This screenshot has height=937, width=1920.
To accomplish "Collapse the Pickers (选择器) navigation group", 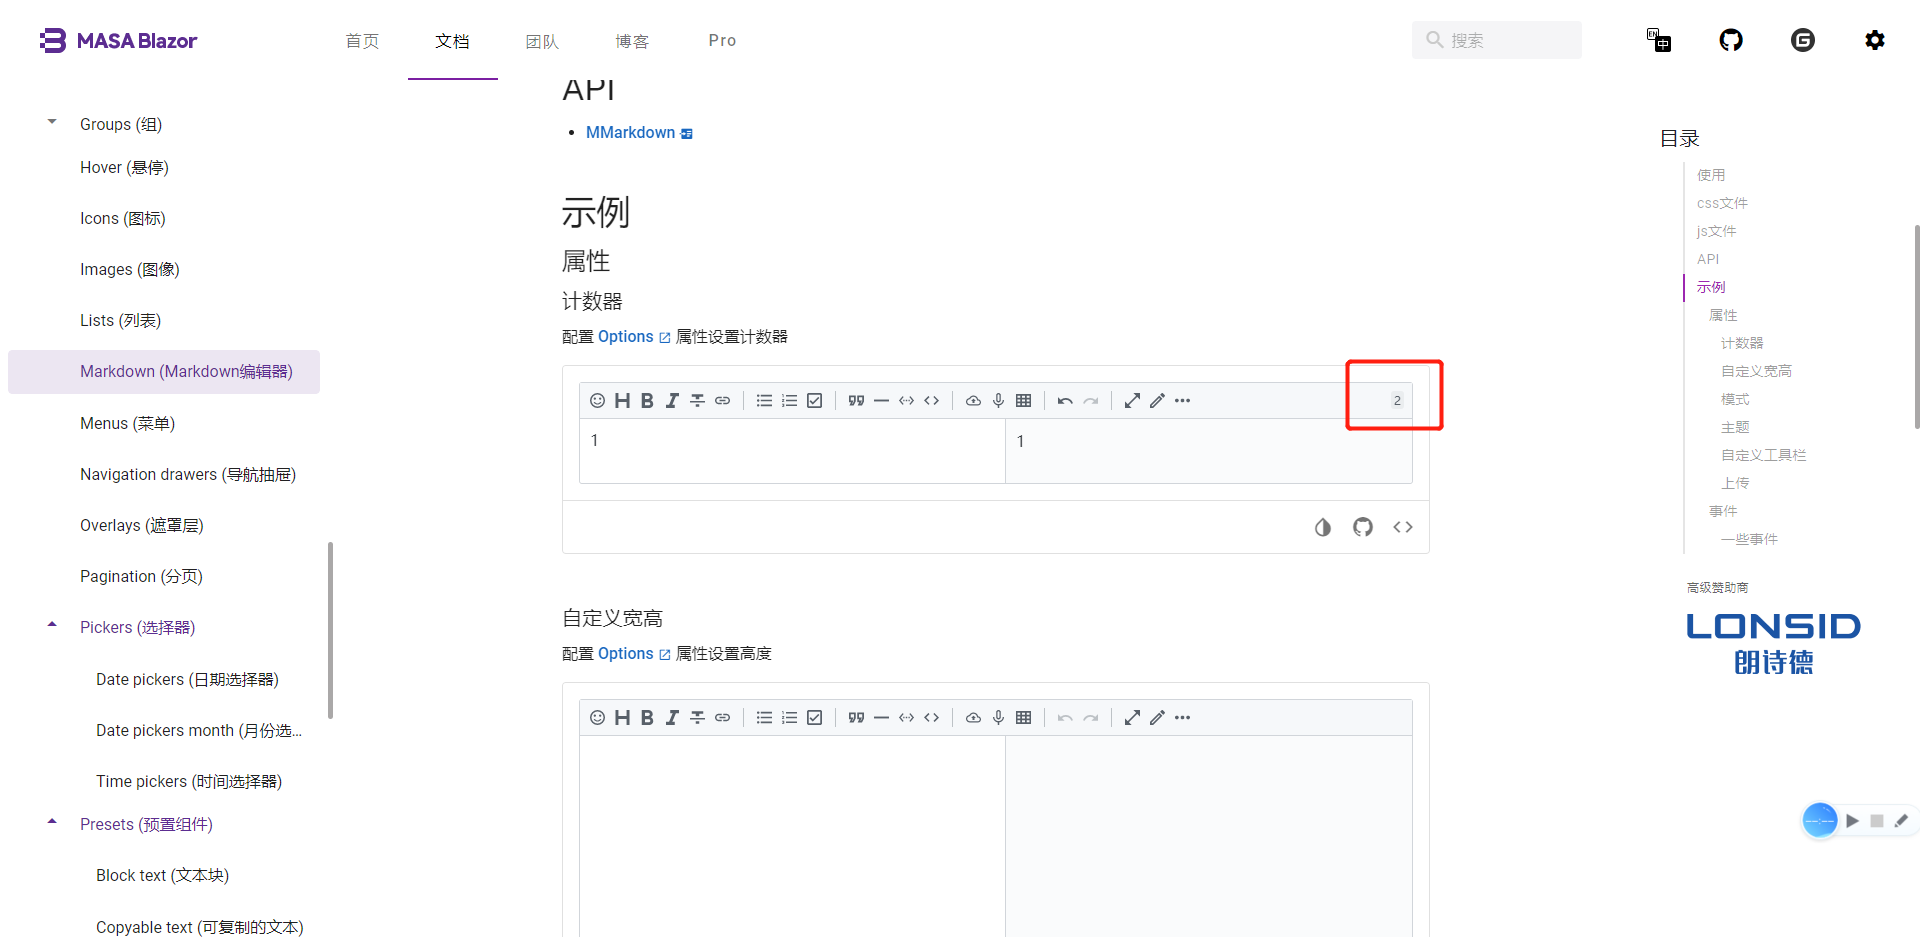I will [x=52, y=625].
